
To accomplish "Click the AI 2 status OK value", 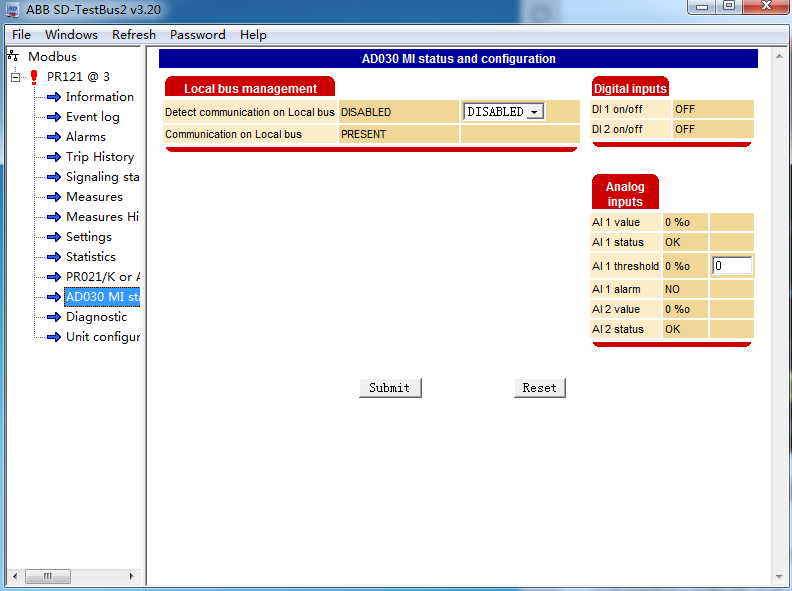I will pyautogui.click(x=673, y=329).
